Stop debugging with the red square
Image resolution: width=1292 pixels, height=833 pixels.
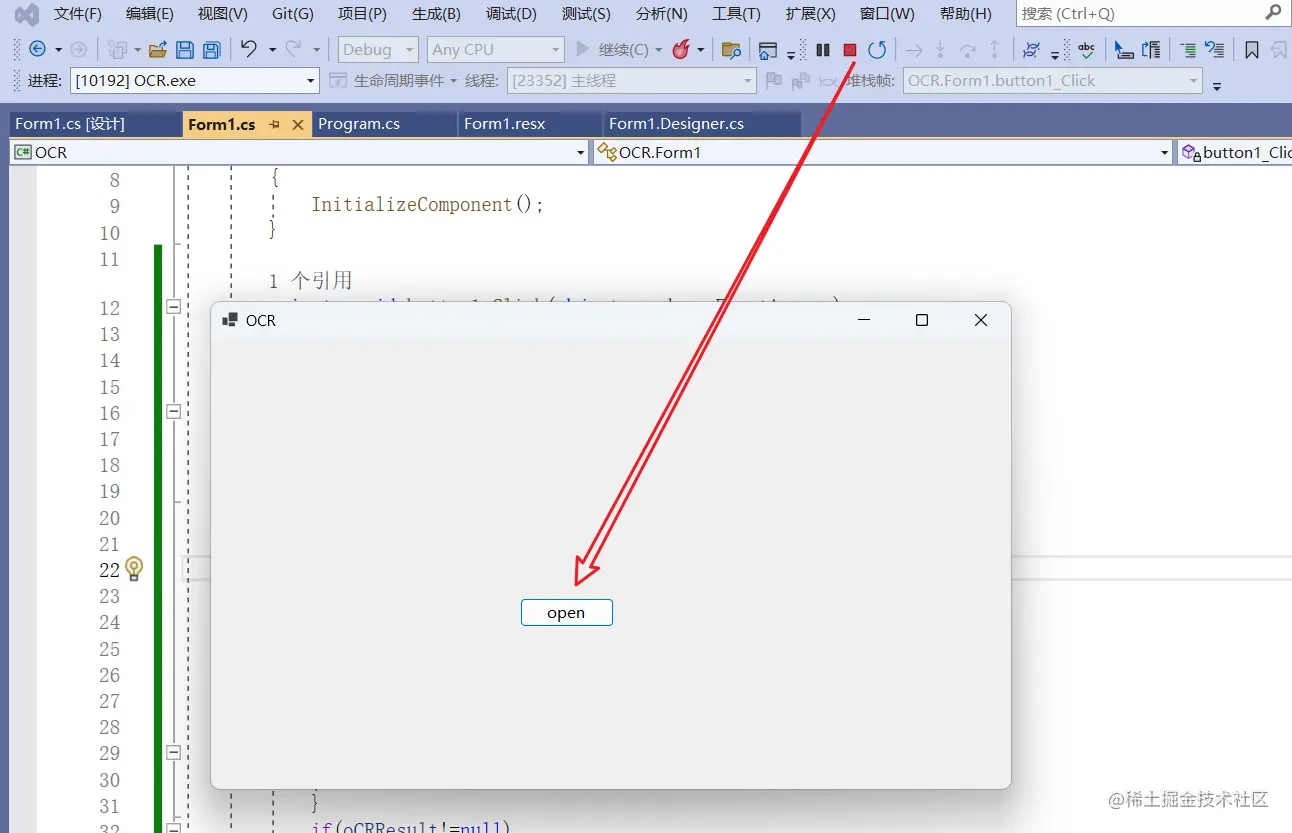850,49
